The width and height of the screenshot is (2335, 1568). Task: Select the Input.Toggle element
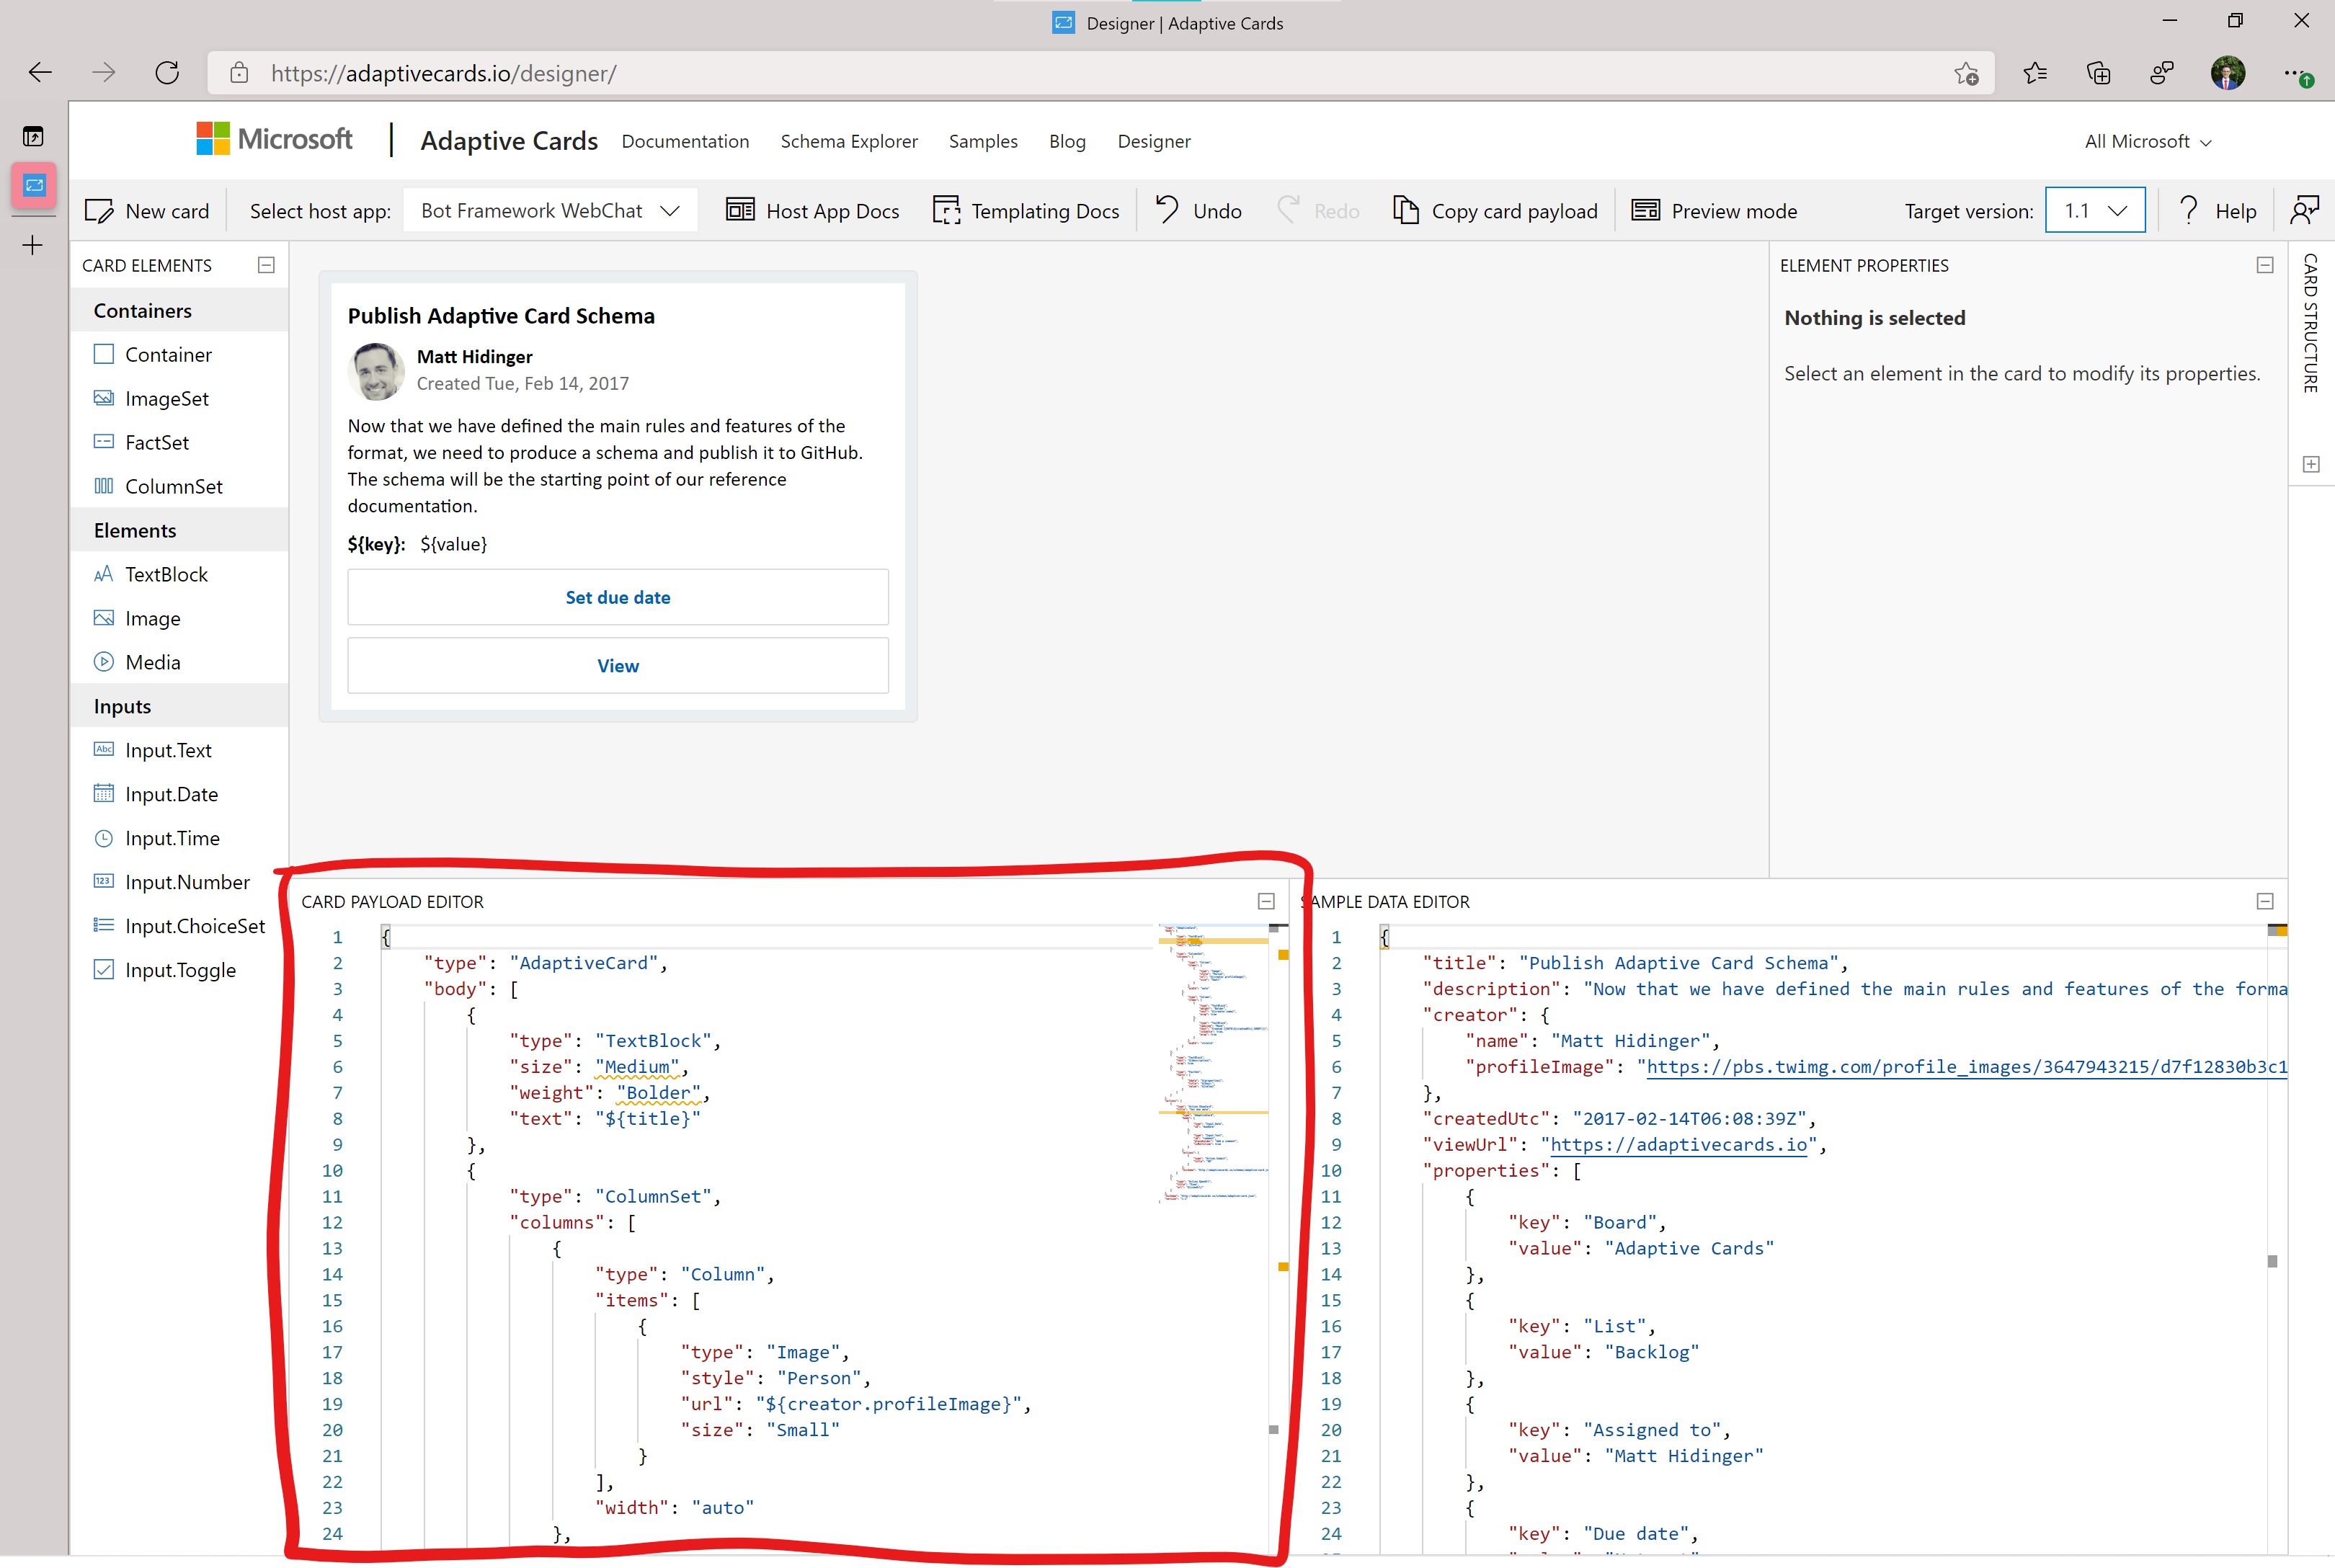[x=180, y=970]
